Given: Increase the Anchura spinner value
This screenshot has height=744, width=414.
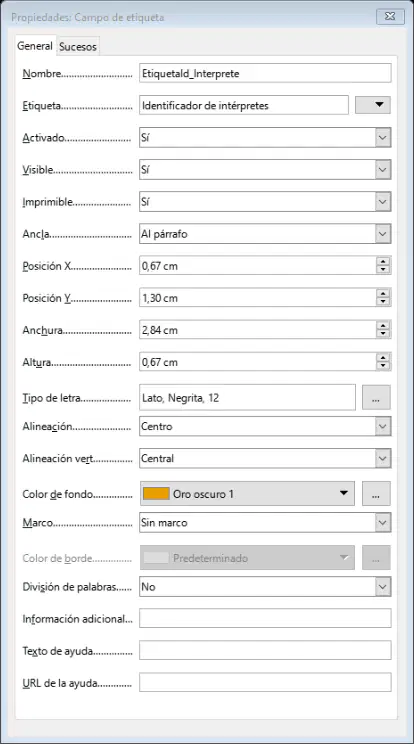Looking at the screenshot, I should 383,326.
